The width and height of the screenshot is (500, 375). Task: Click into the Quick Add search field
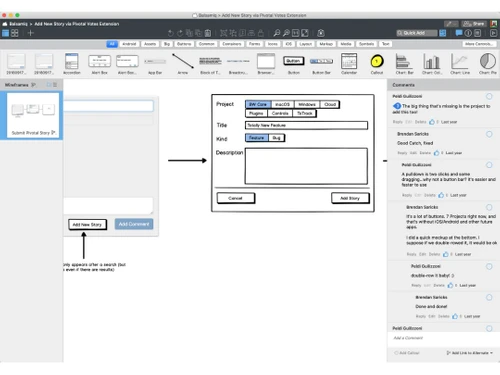point(417,33)
